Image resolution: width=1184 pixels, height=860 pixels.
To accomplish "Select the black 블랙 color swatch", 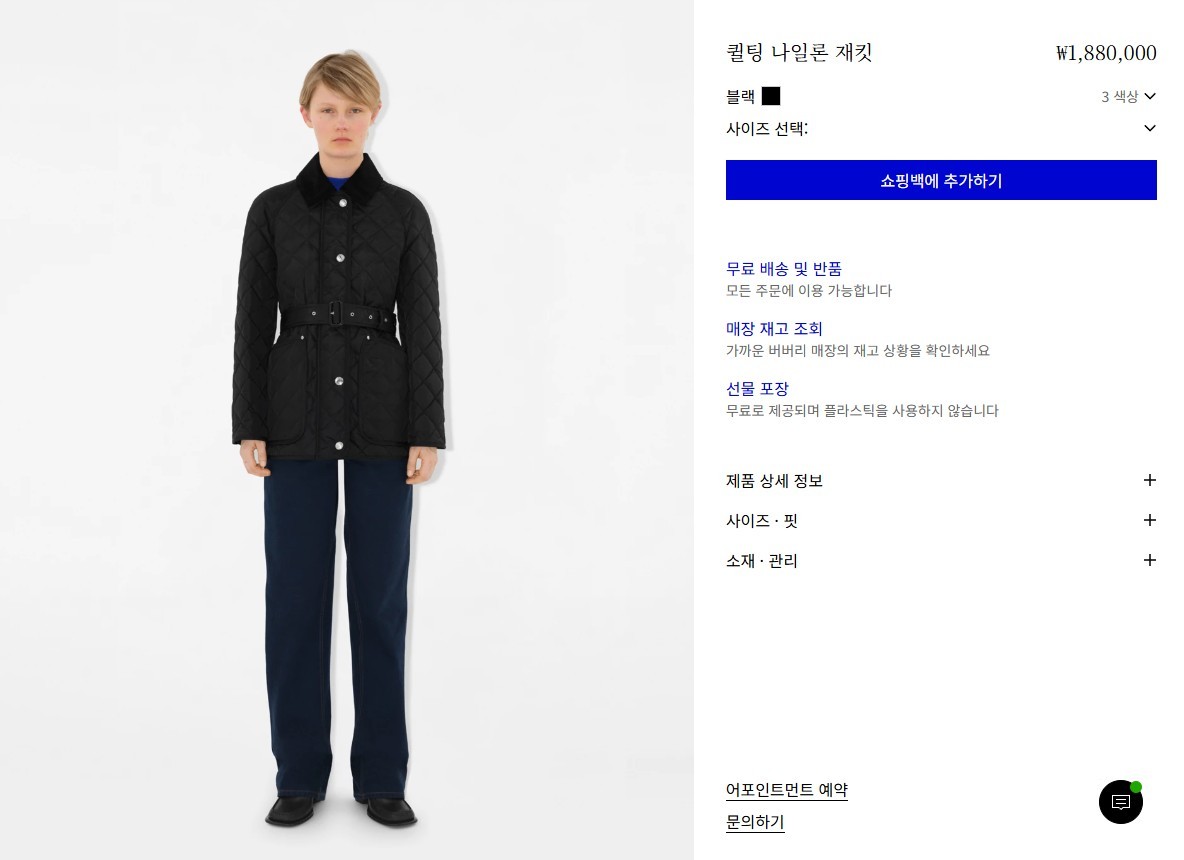I will 771,96.
